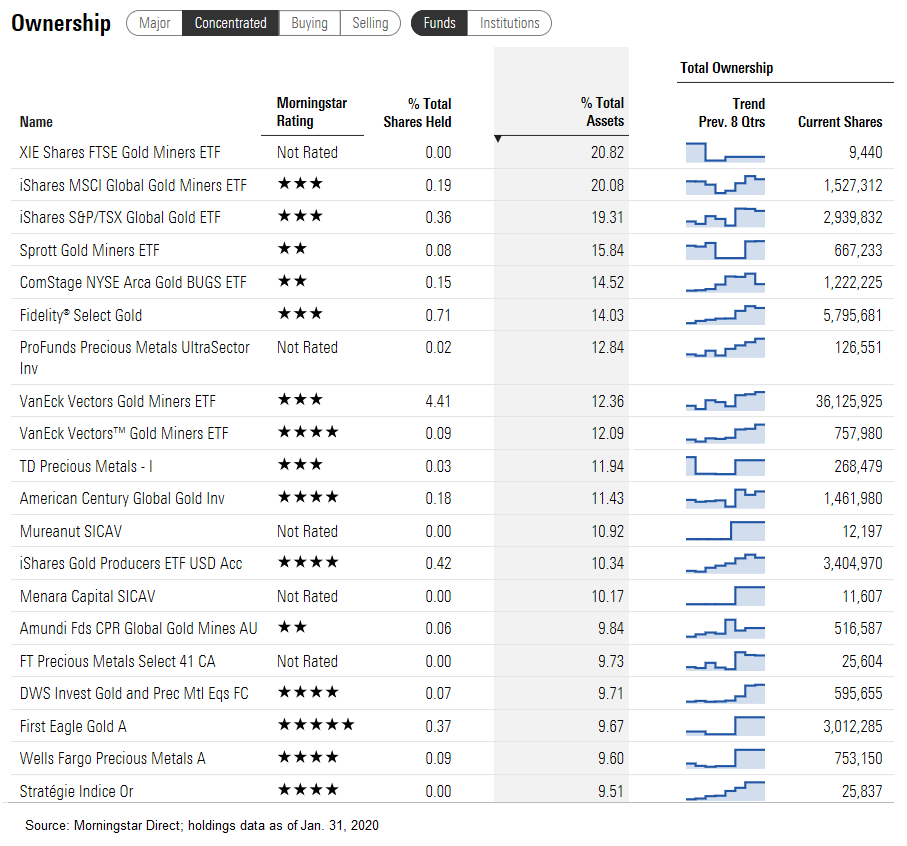Click the five-star rating of First Eagle Gold A

(x=315, y=726)
